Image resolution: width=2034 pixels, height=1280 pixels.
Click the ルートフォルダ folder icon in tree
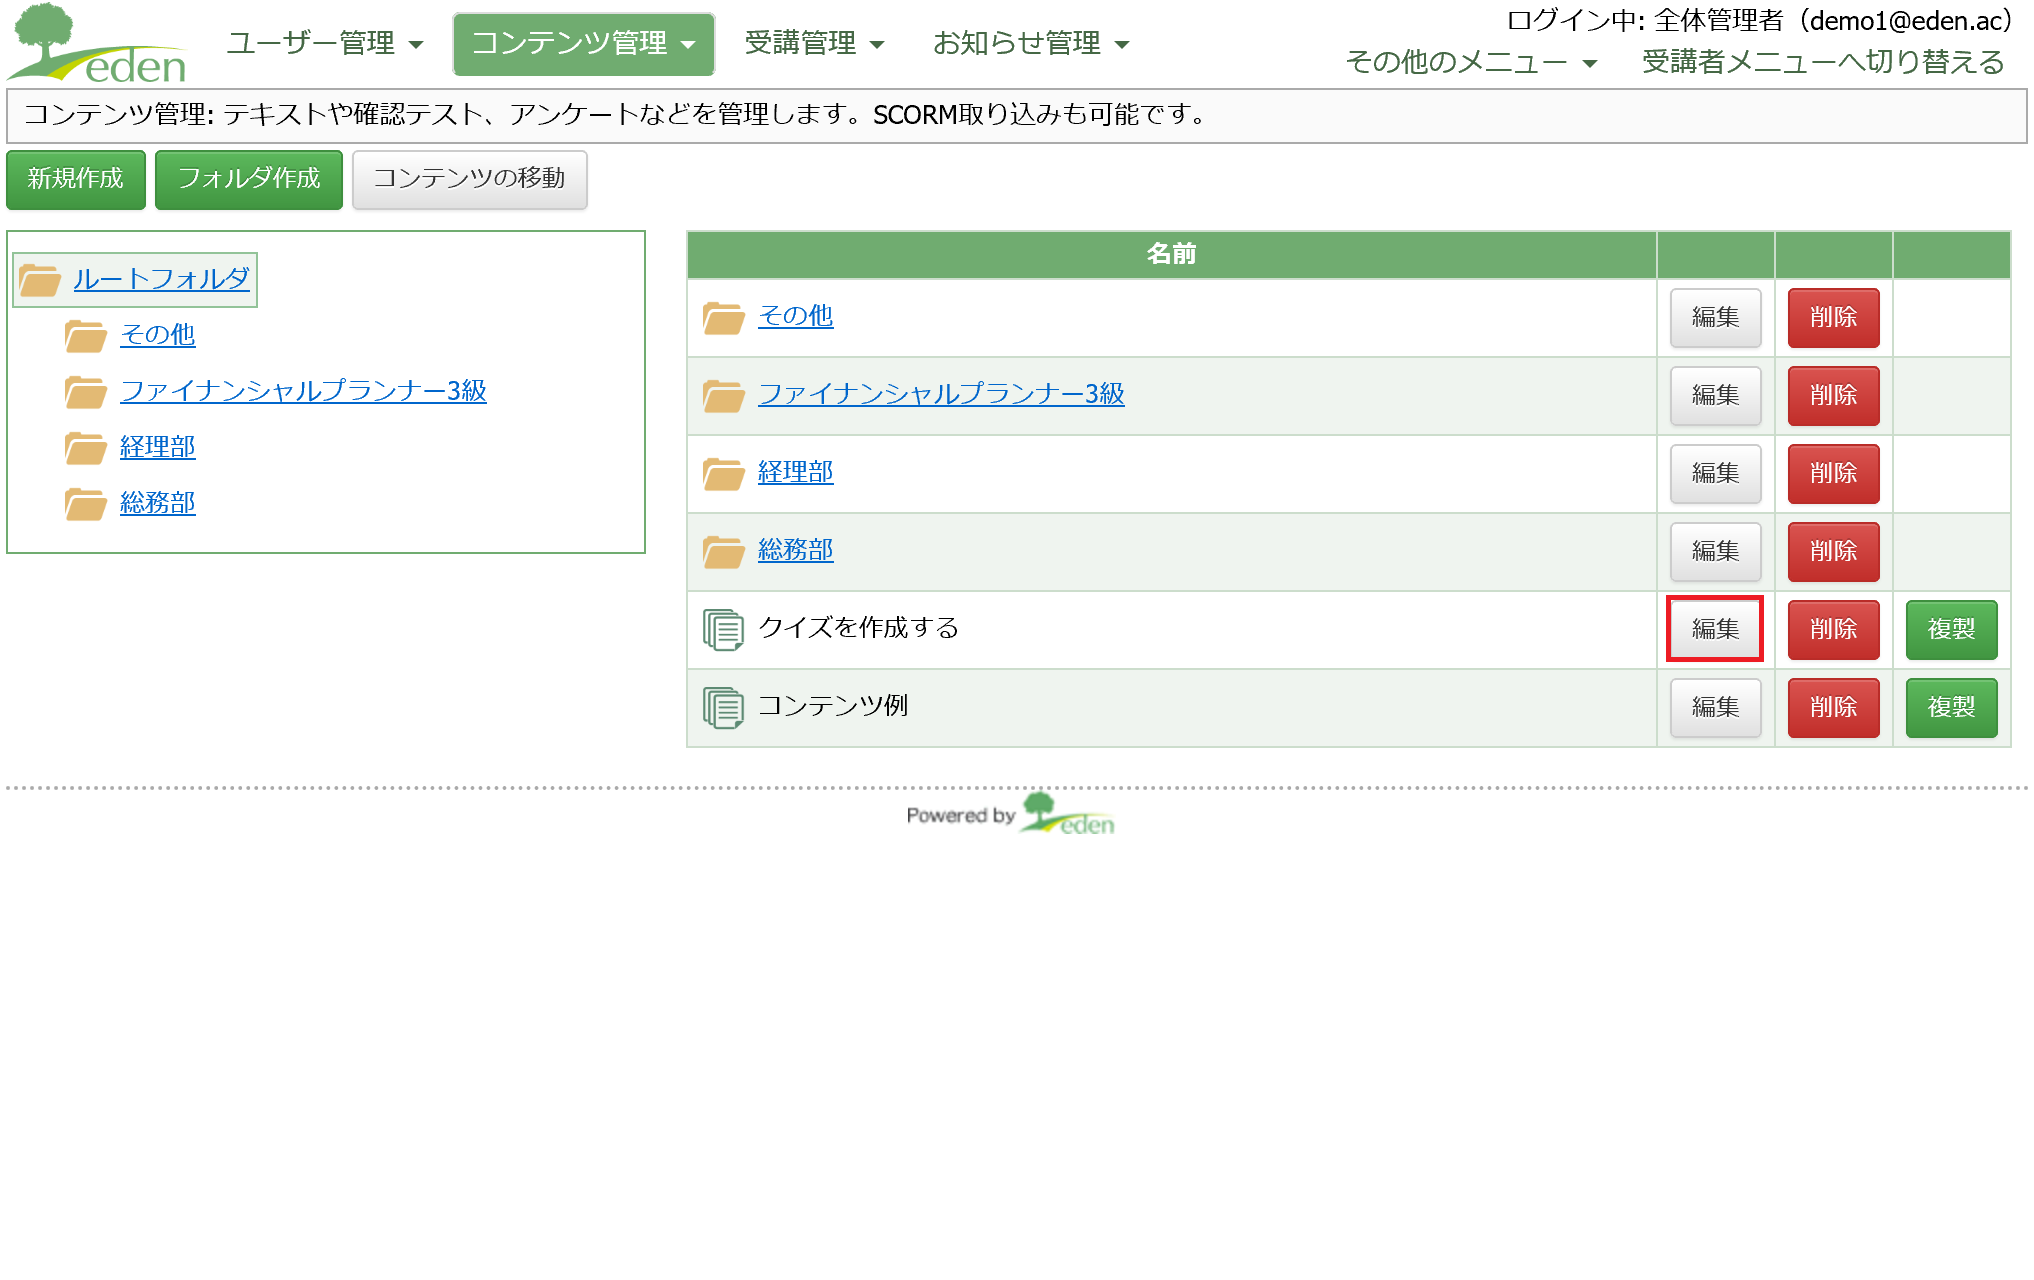(40, 280)
